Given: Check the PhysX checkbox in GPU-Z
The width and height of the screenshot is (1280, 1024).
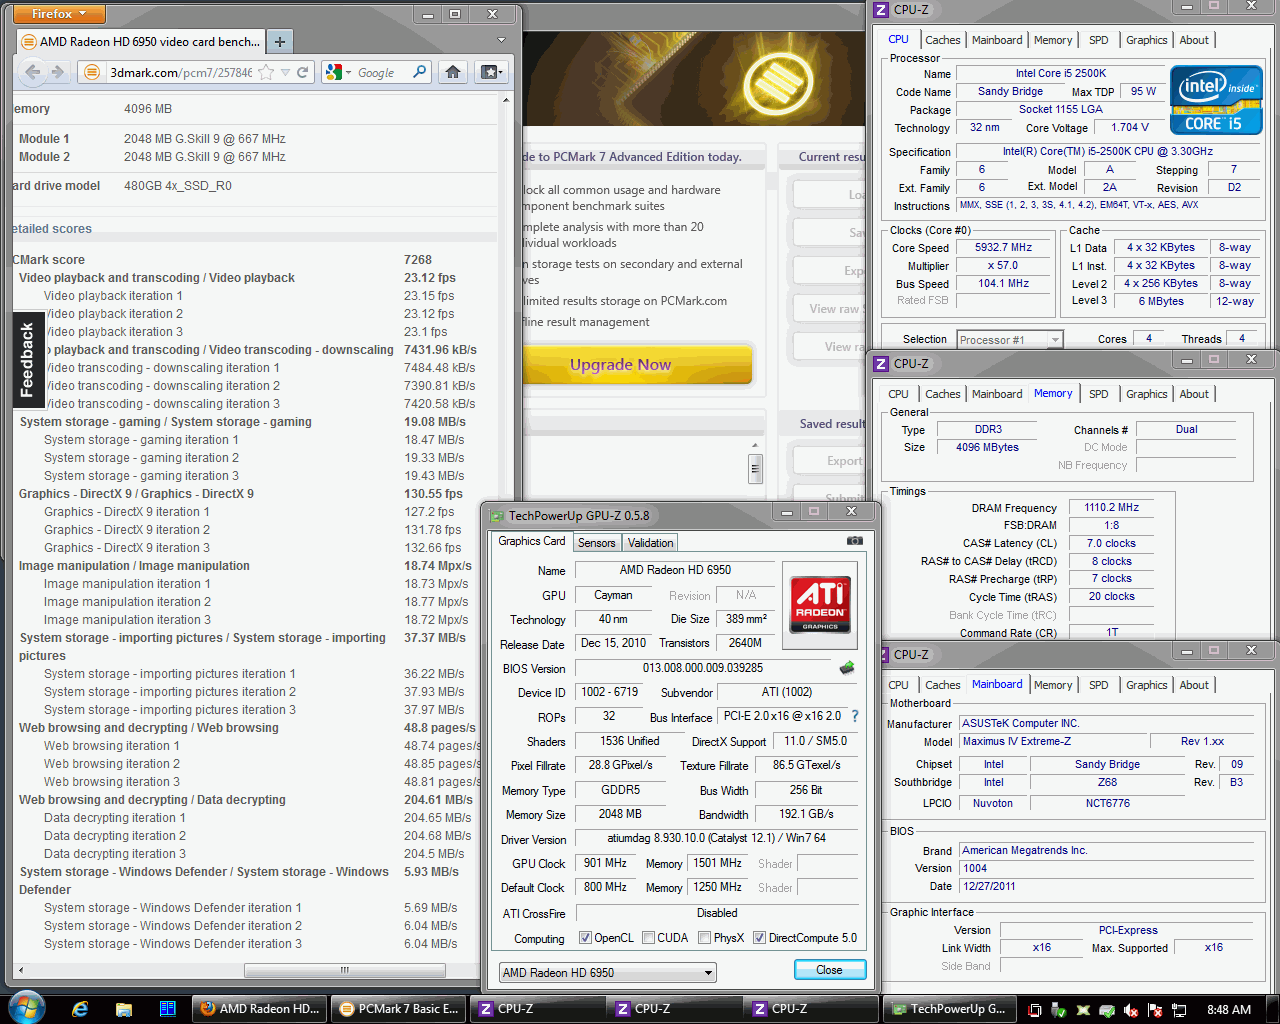Looking at the screenshot, I should 705,938.
